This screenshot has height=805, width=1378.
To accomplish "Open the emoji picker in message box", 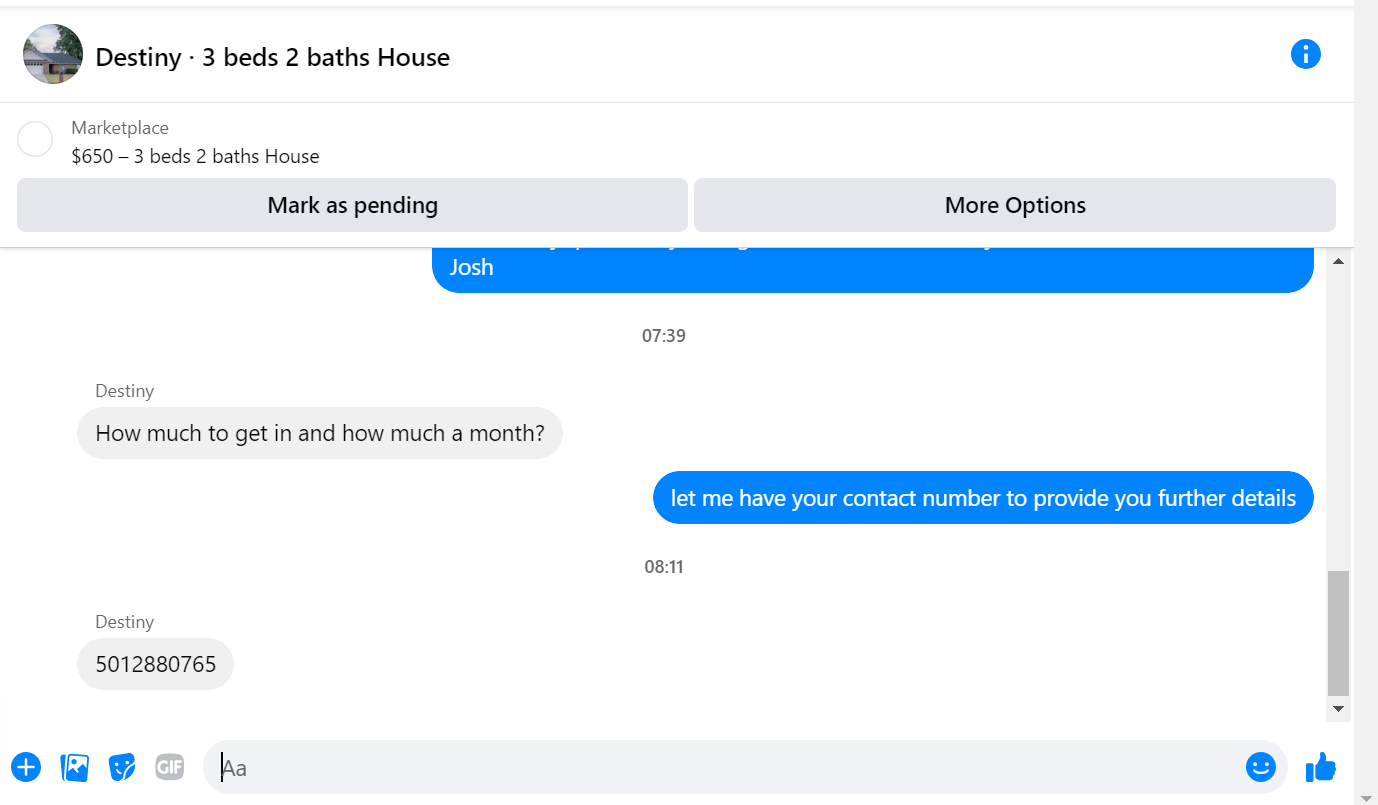I will coord(1261,767).
